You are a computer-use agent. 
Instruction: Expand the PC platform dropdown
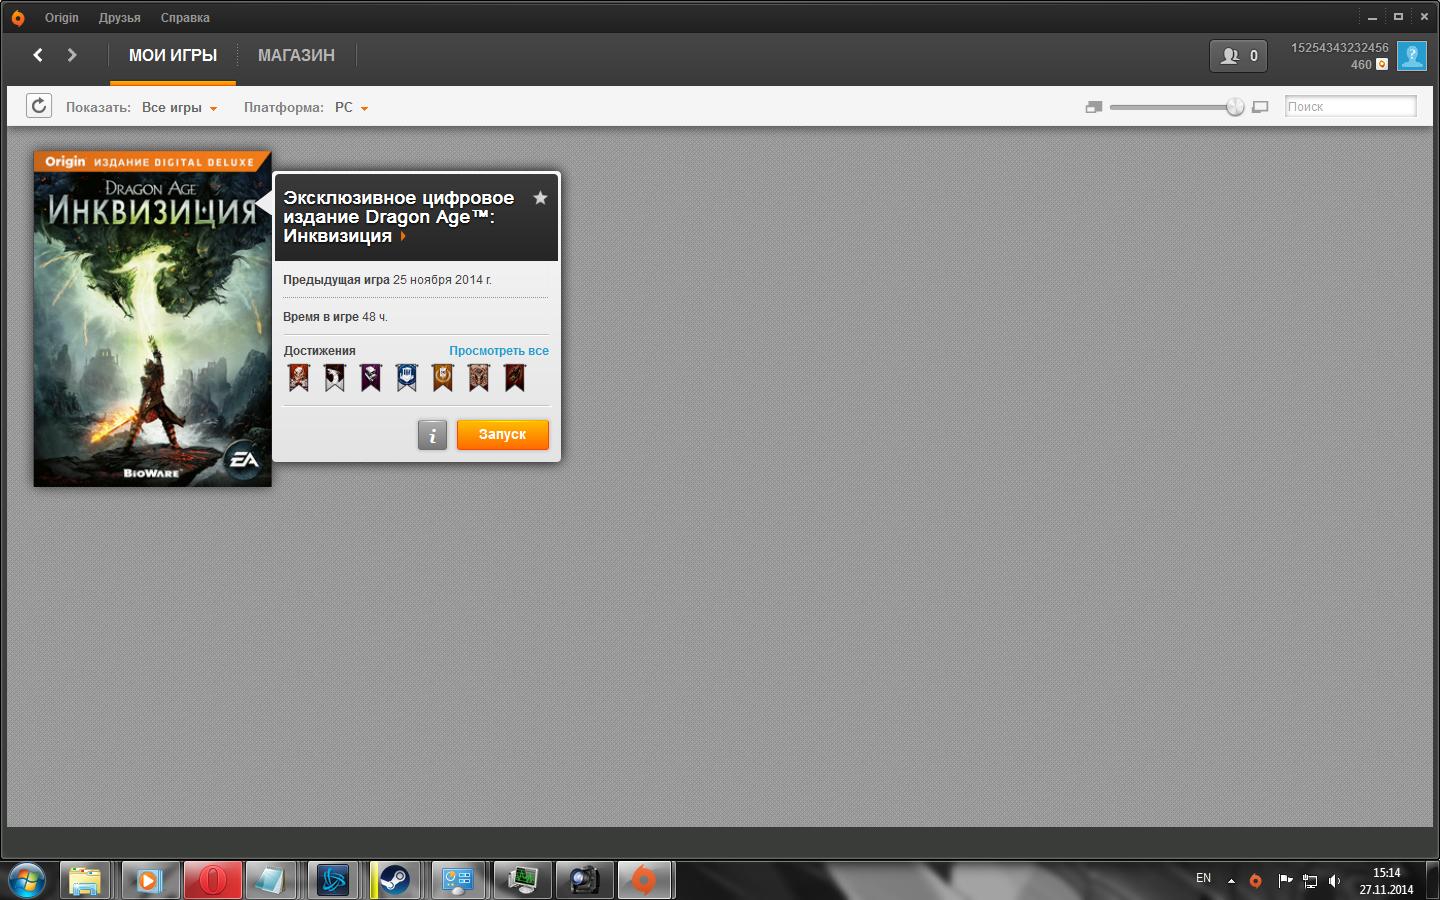tap(351, 107)
